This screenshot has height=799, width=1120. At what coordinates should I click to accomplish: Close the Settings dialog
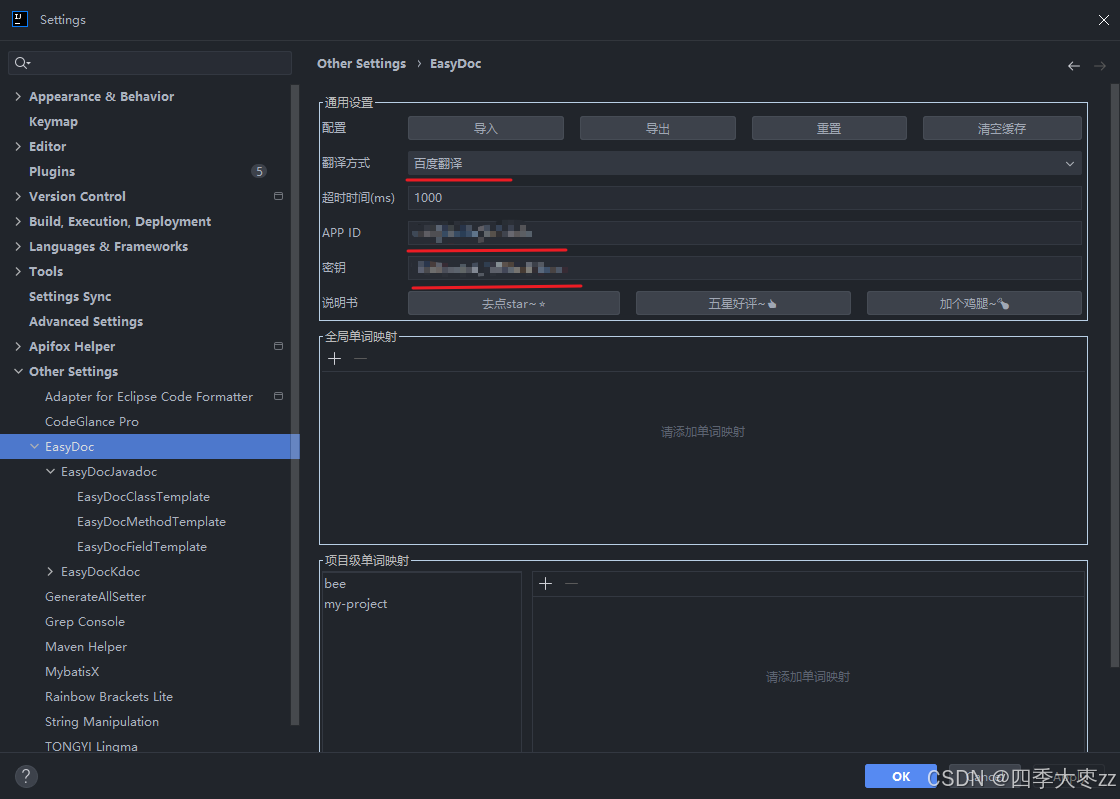click(x=1104, y=20)
